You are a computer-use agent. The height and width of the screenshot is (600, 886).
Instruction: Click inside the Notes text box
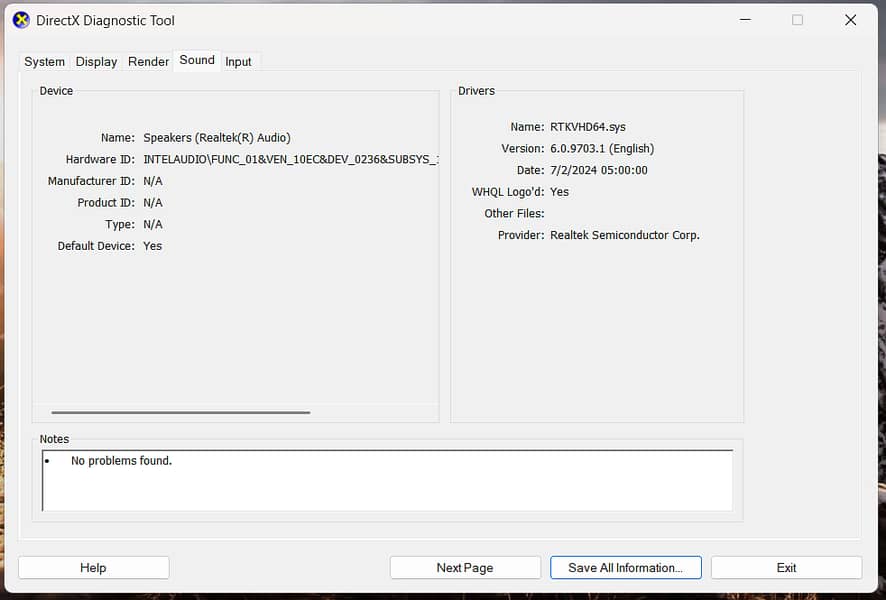tap(388, 480)
